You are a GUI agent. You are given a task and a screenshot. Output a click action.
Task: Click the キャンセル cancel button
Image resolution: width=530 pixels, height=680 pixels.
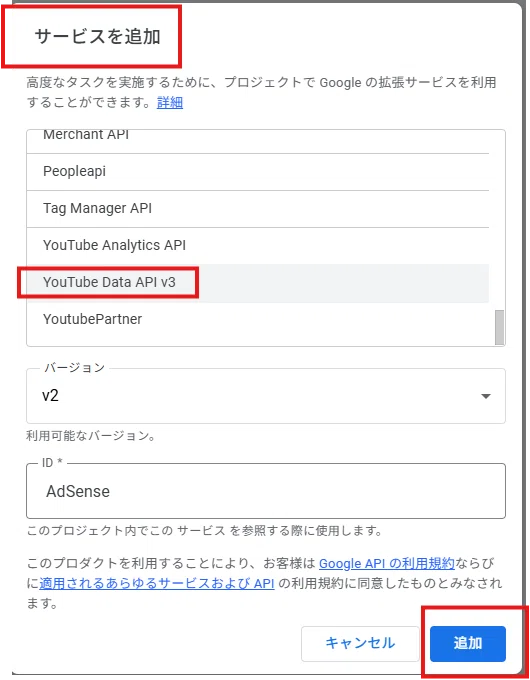point(360,643)
